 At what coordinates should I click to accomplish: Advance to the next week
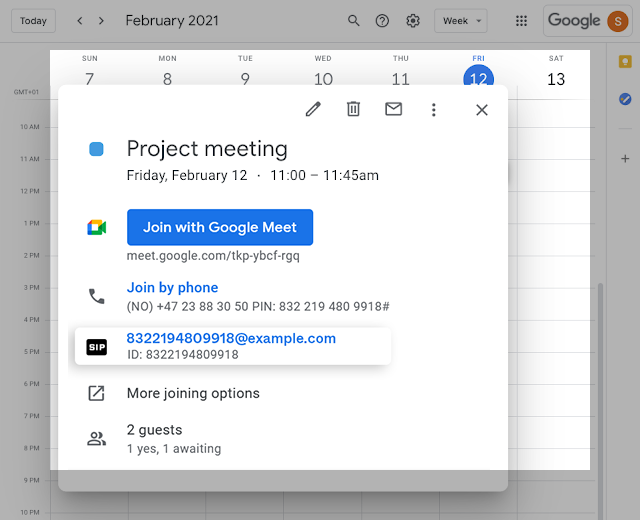(104, 21)
